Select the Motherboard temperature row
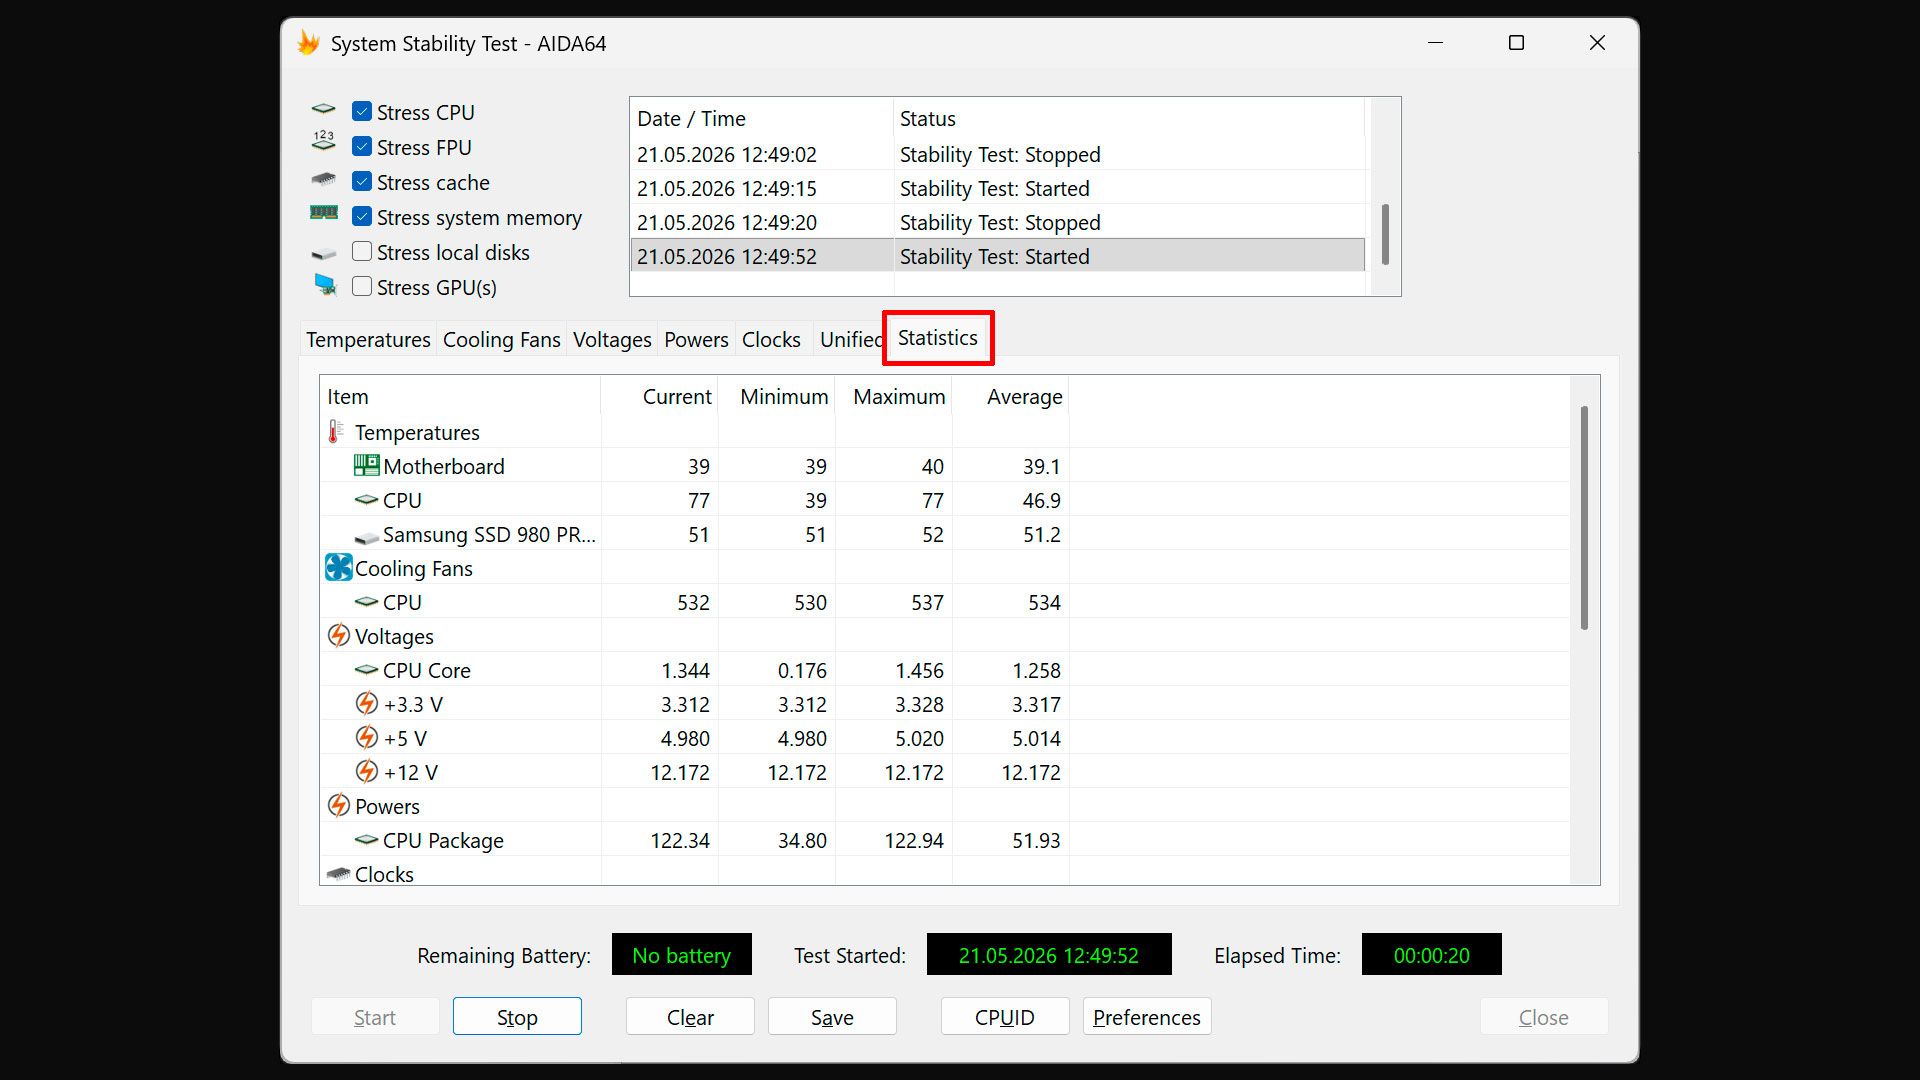Screen dimensions: 1920x1080 coord(945,466)
